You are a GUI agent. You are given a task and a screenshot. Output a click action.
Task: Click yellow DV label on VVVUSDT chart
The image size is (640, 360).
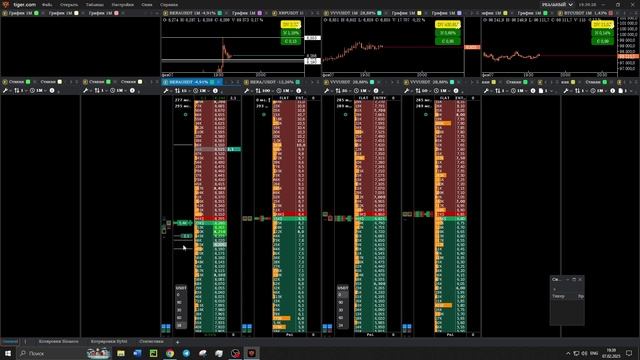448,25
